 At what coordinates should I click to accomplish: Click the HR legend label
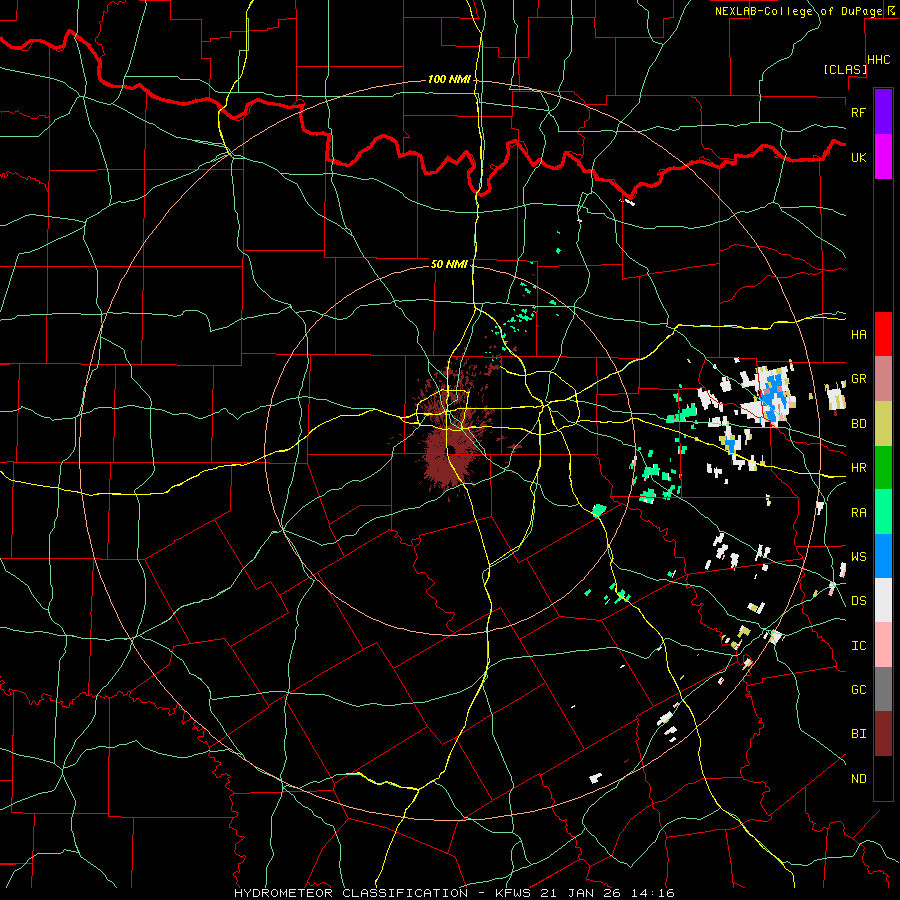click(x=859, y=468)
